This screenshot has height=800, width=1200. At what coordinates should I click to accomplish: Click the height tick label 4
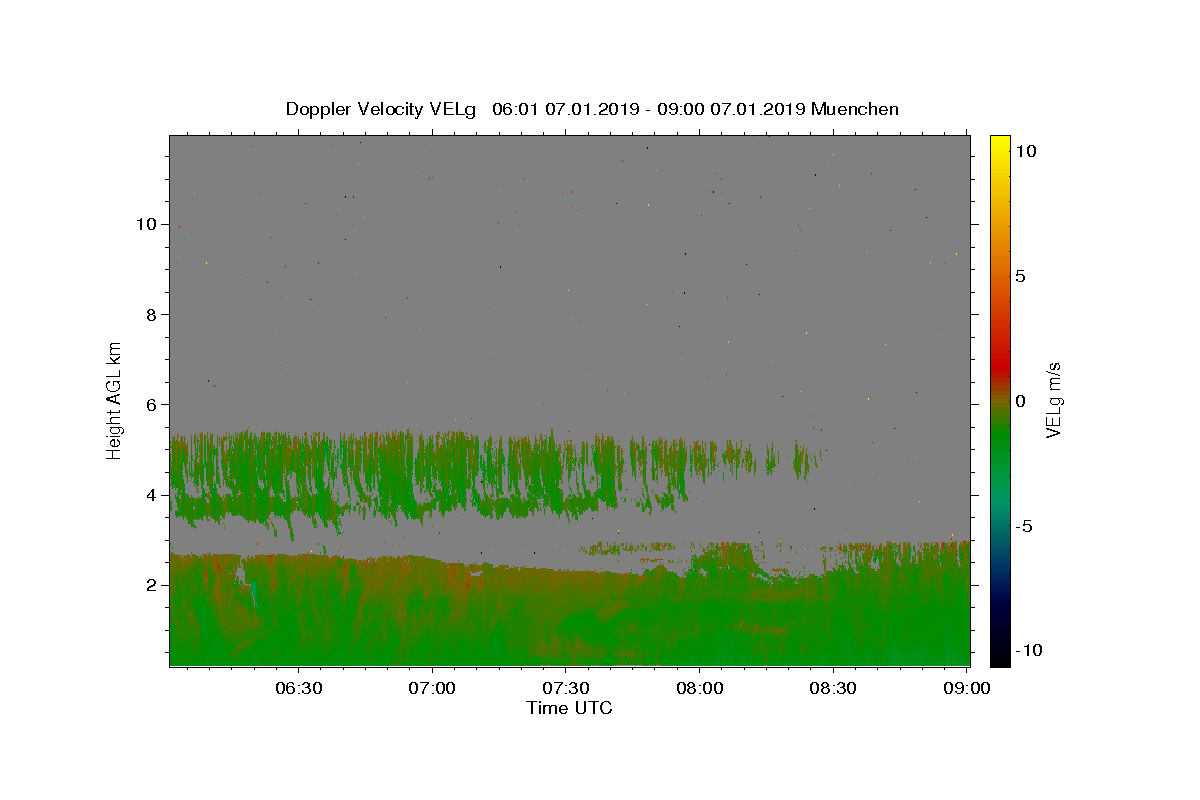(151, 495)
